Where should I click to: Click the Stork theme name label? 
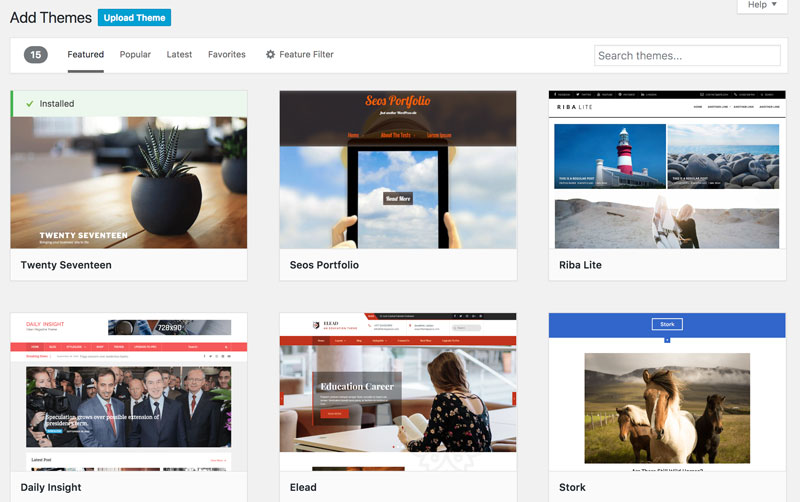click(572, 487)
